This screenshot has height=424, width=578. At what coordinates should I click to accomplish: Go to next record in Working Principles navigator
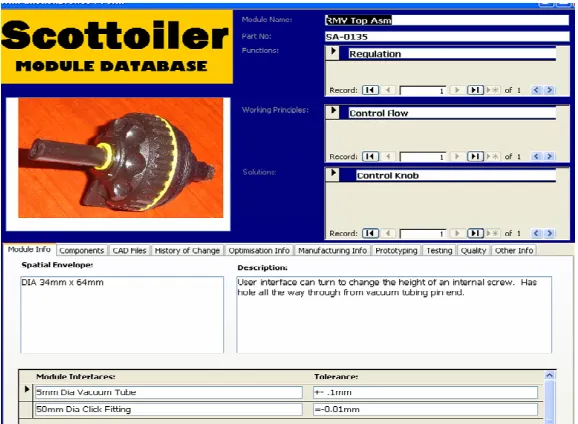pyautogui.click(x=456, y=157)
